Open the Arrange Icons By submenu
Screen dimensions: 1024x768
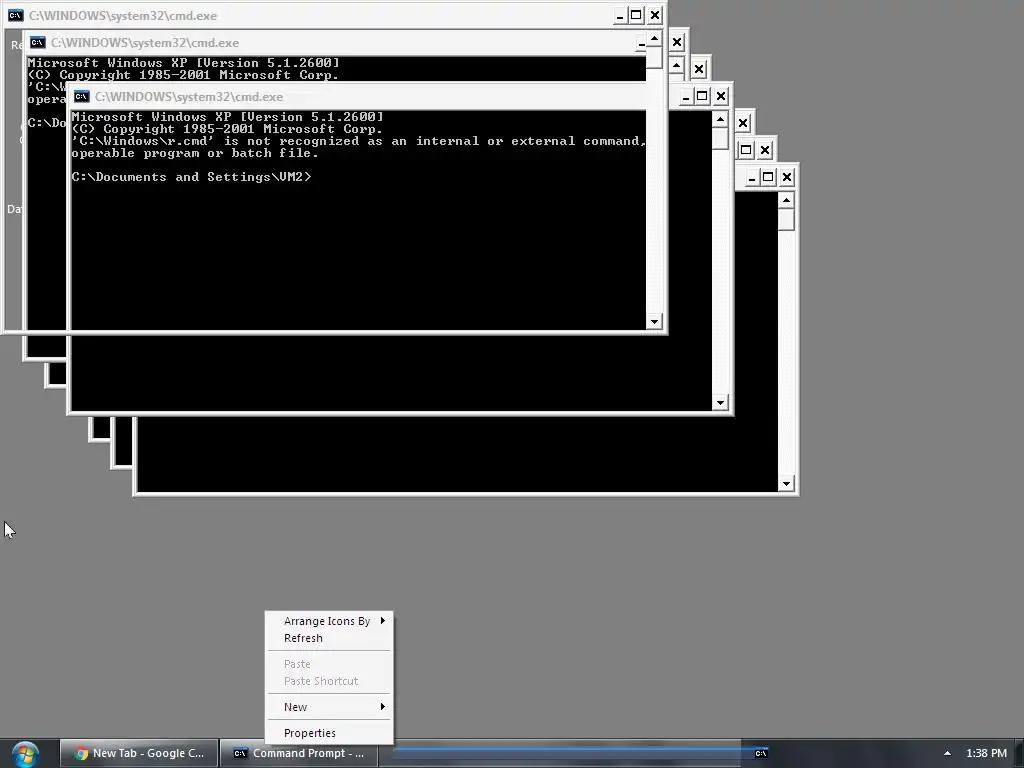[x=329, y=621]
